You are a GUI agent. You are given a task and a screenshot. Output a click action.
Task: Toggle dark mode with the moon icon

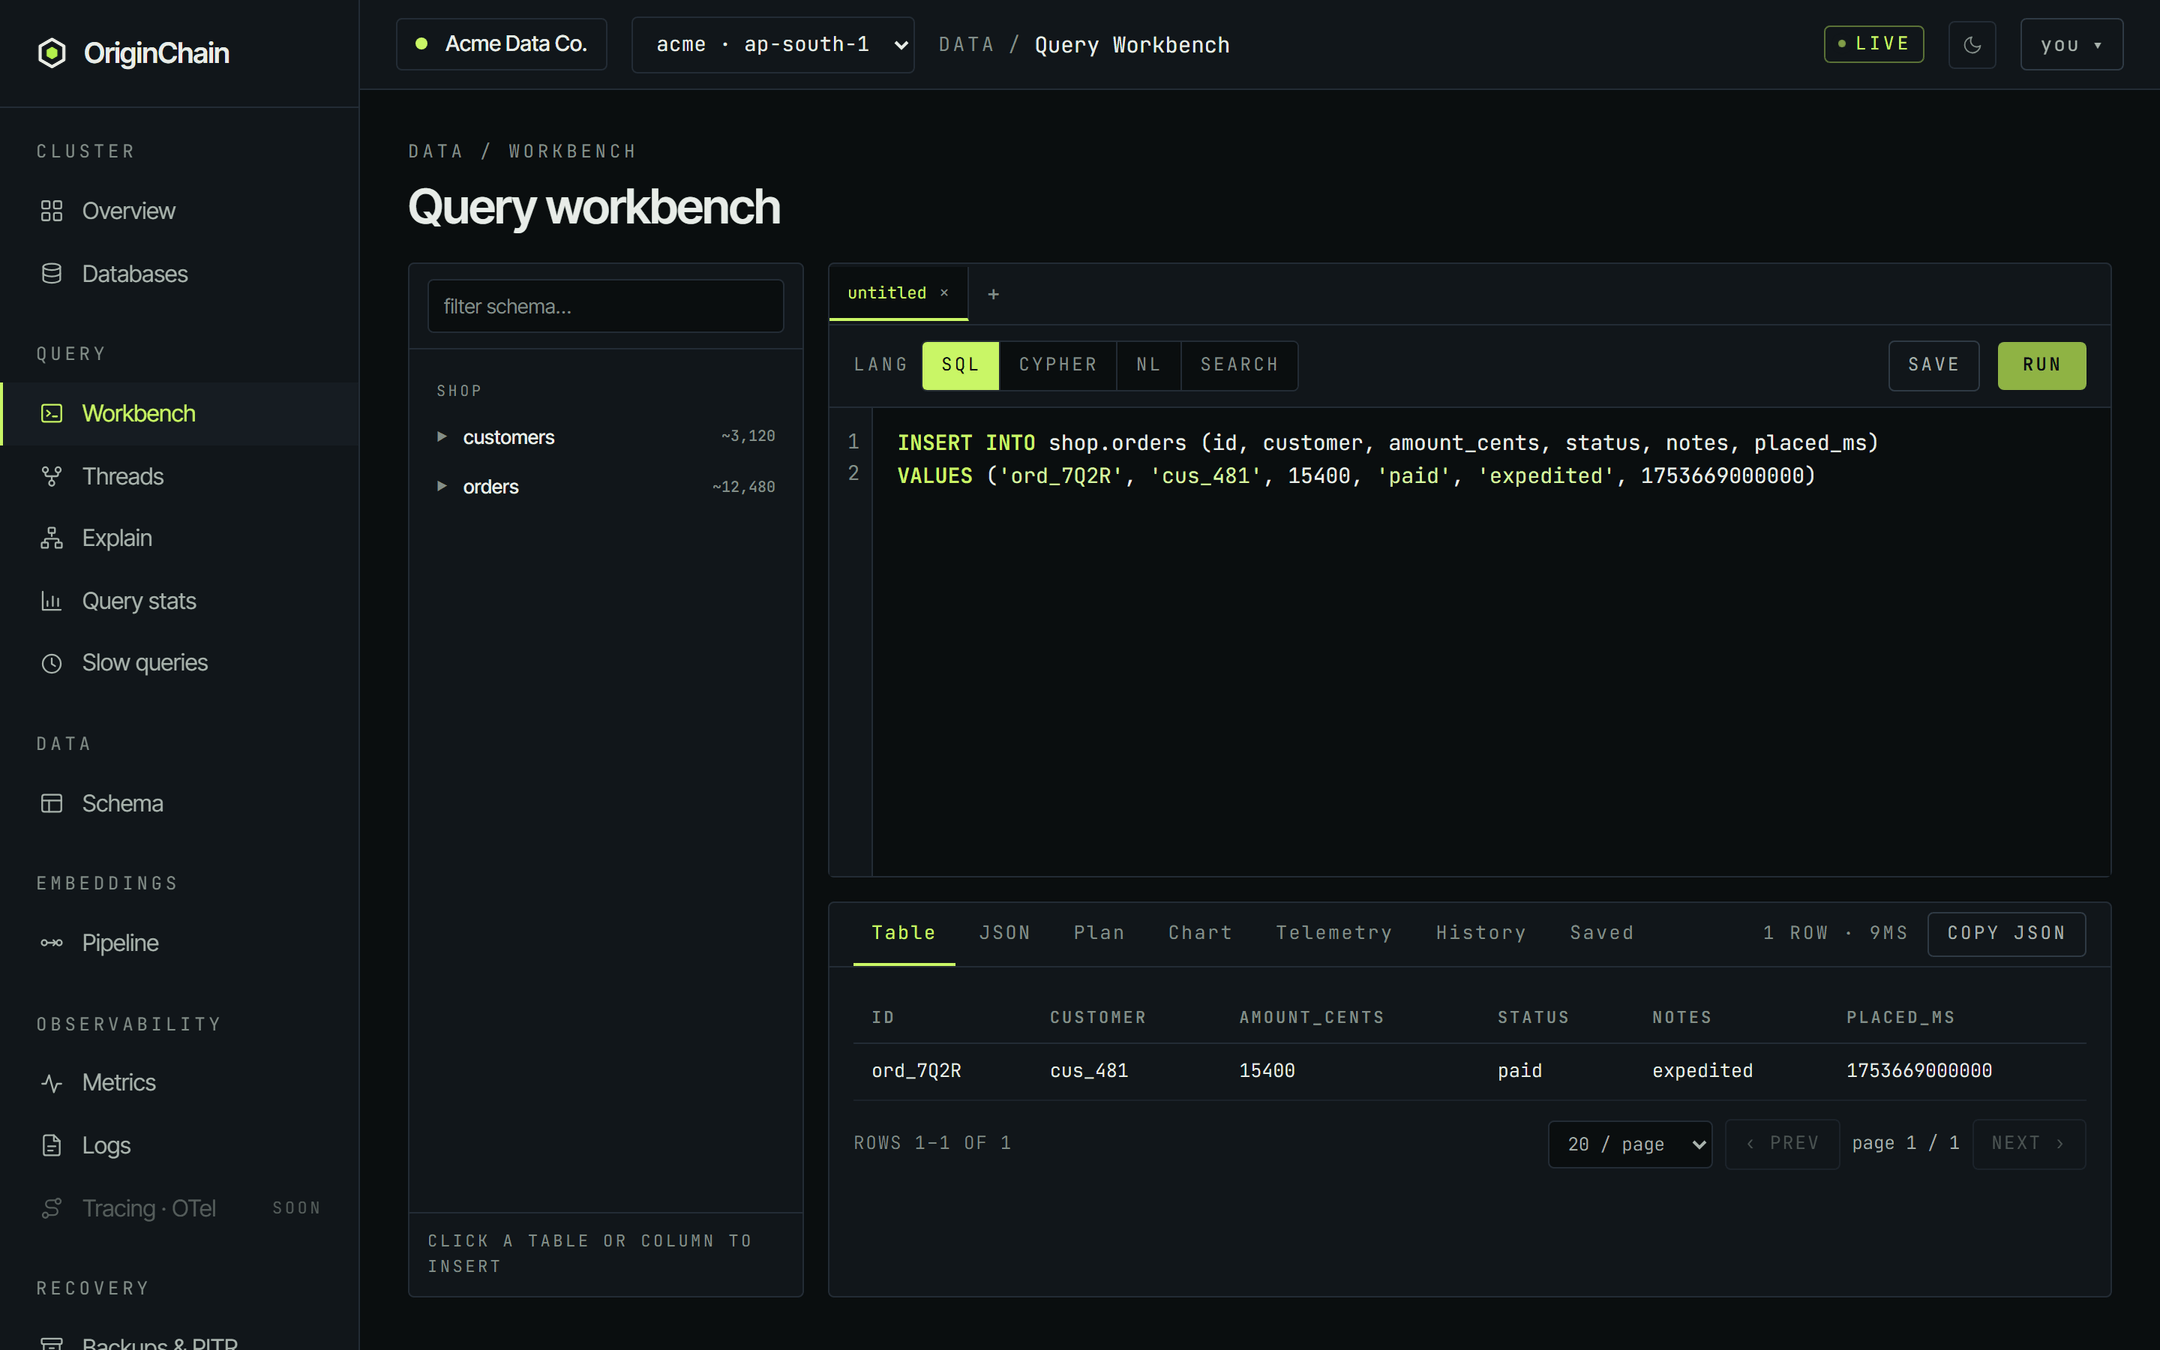tap(1972, 45)
